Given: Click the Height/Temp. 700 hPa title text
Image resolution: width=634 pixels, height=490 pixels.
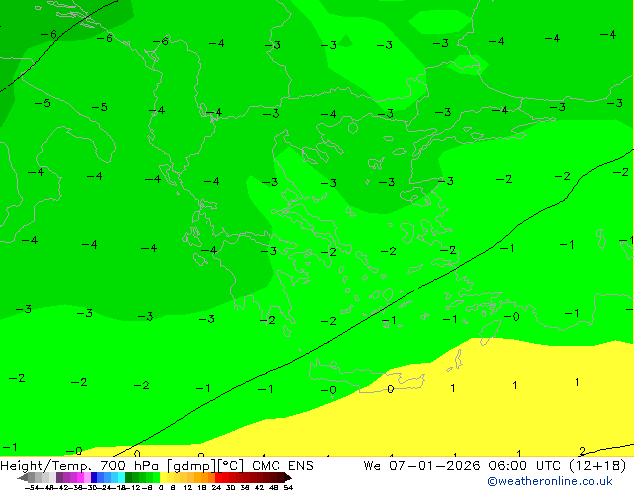Looking at the screenshot, I should click(79, 466).
